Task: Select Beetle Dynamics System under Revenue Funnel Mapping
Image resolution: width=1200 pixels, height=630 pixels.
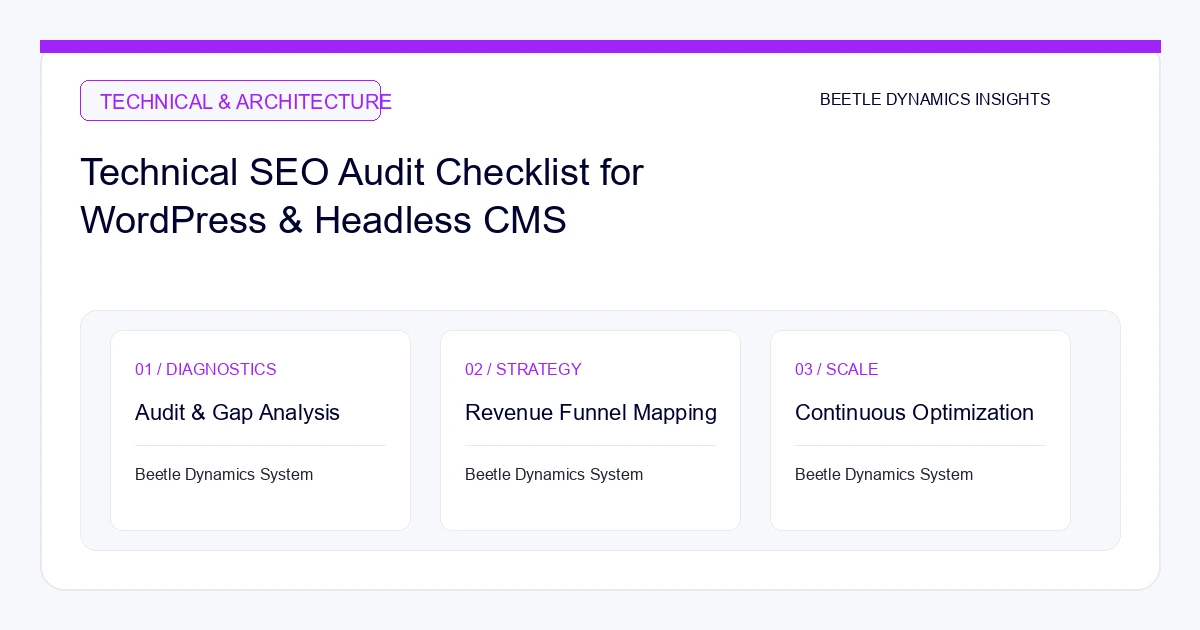Action: click(x=554, y=475)
